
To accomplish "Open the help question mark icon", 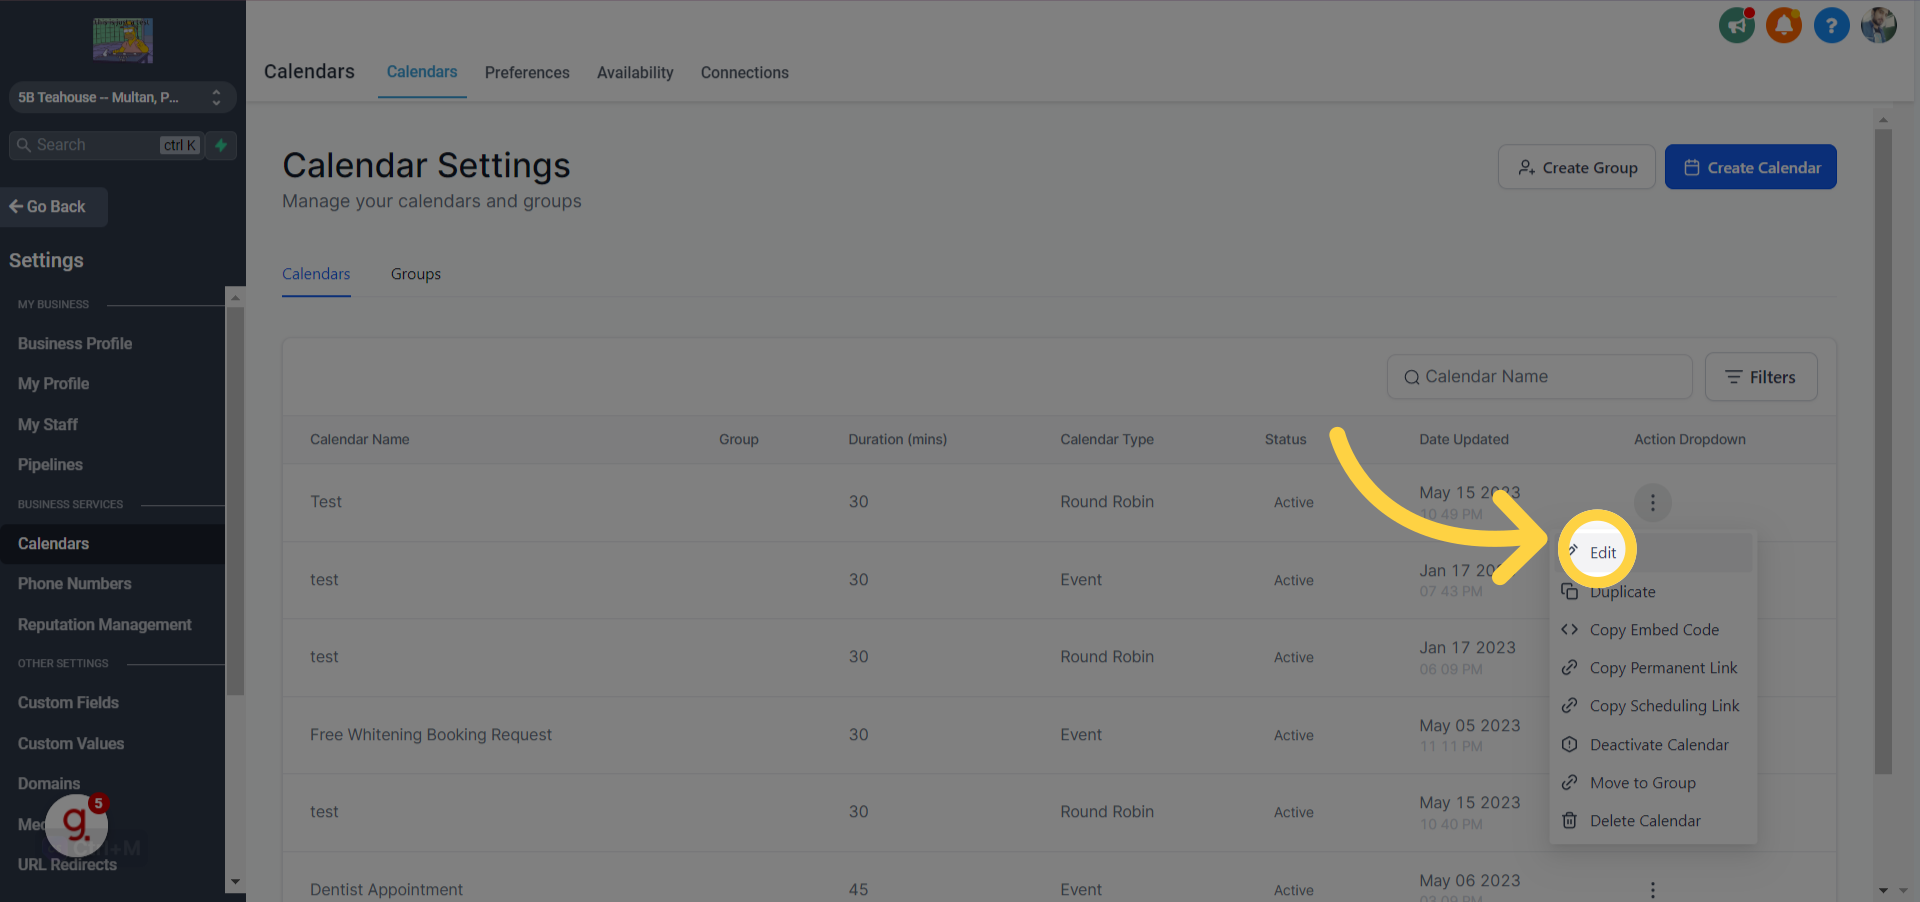I will (x=1831, y=25).
